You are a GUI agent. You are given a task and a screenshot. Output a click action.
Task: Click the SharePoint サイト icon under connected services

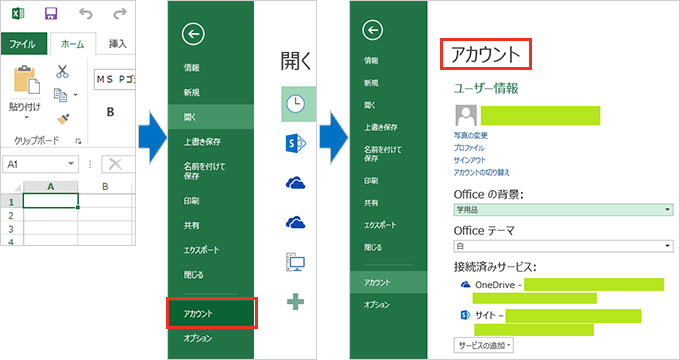(x=465, y=315)
